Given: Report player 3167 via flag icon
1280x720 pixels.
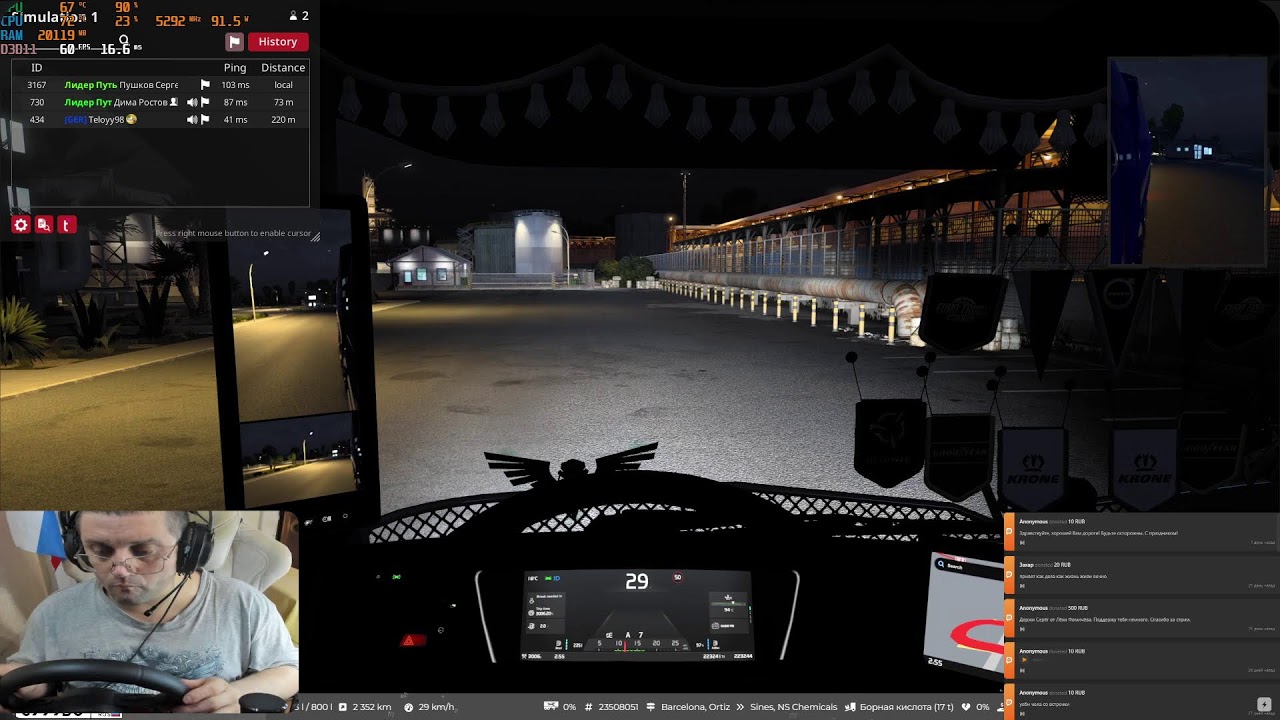Looking at the screenshot, I should click(205, 85).
